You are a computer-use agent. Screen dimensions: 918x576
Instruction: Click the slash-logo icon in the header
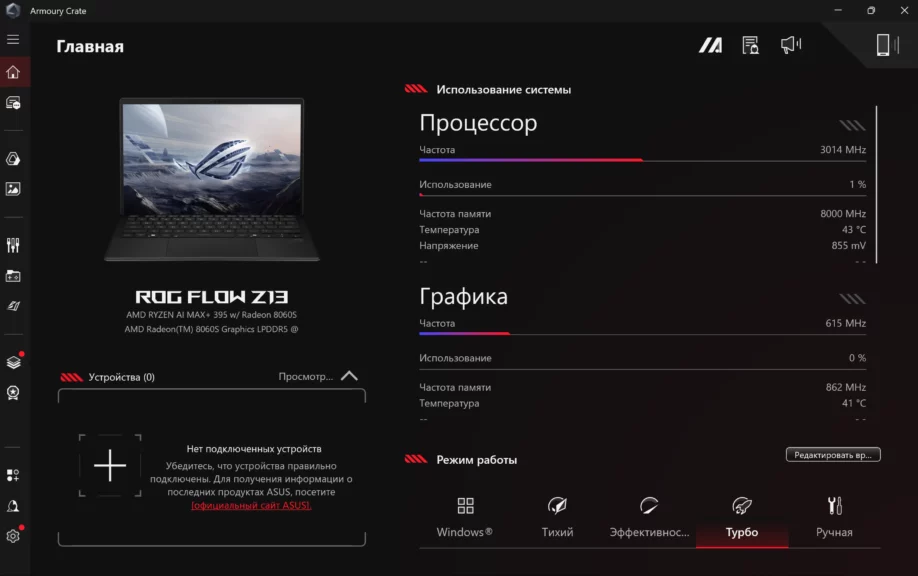point(710,45)
